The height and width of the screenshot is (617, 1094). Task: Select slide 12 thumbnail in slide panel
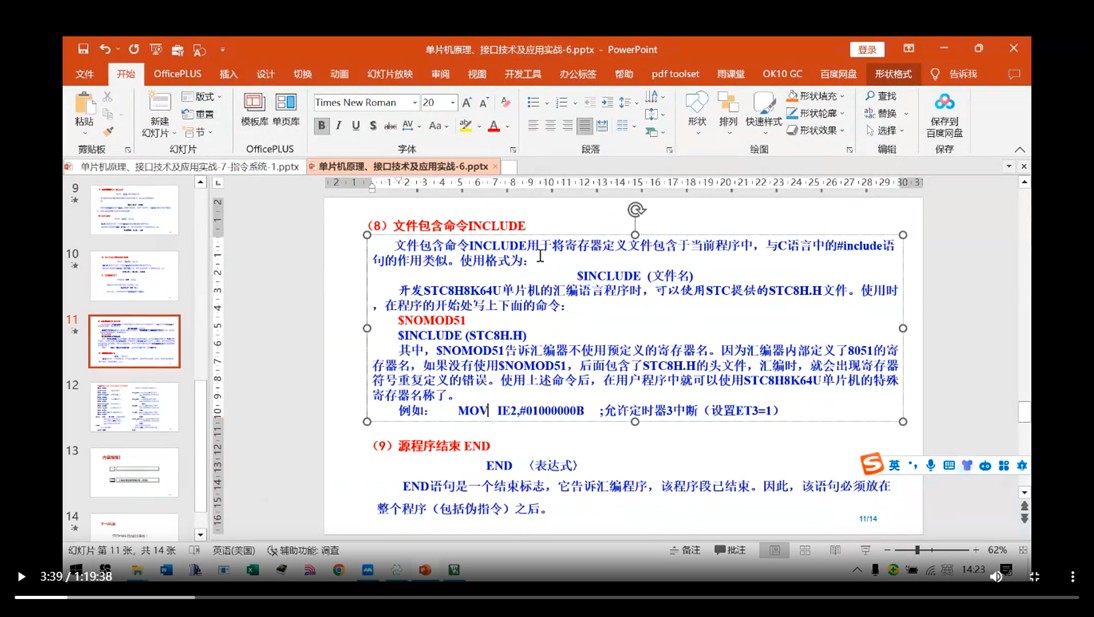(x=134, y=406)
